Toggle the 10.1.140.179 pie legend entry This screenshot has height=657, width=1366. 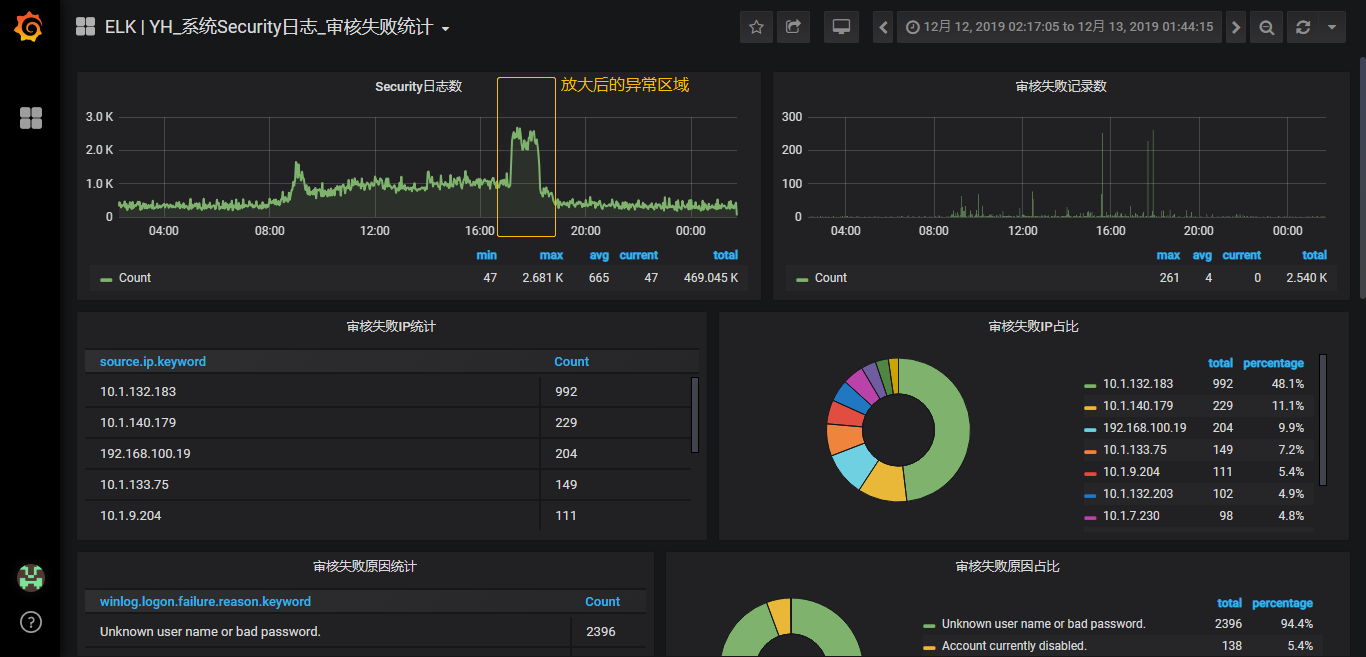coord(1138,406)
